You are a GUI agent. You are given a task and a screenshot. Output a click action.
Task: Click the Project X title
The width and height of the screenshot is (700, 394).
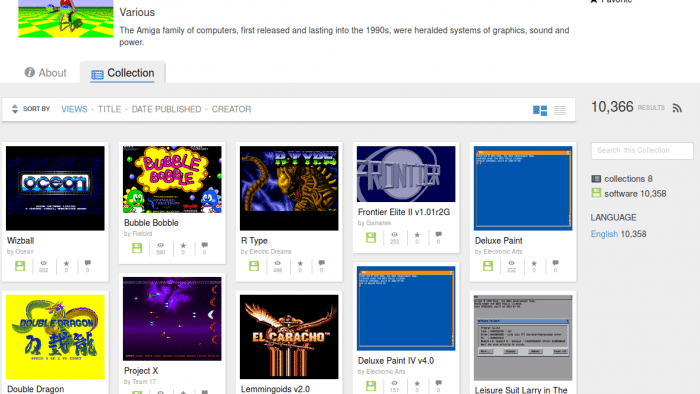pyautogui.click(x=141, y=371)
